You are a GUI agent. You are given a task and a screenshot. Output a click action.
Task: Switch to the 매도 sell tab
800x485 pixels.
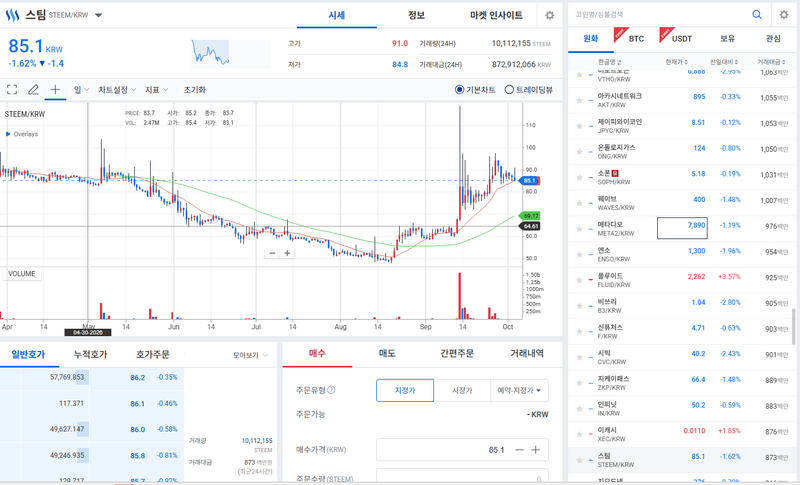point(387,353)
